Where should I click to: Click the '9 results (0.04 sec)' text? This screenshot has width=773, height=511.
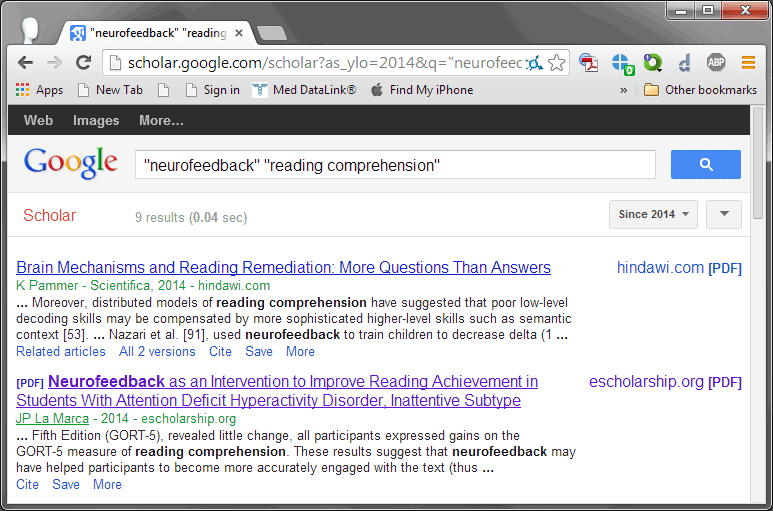pyautogui.click(x=191, y=217)
